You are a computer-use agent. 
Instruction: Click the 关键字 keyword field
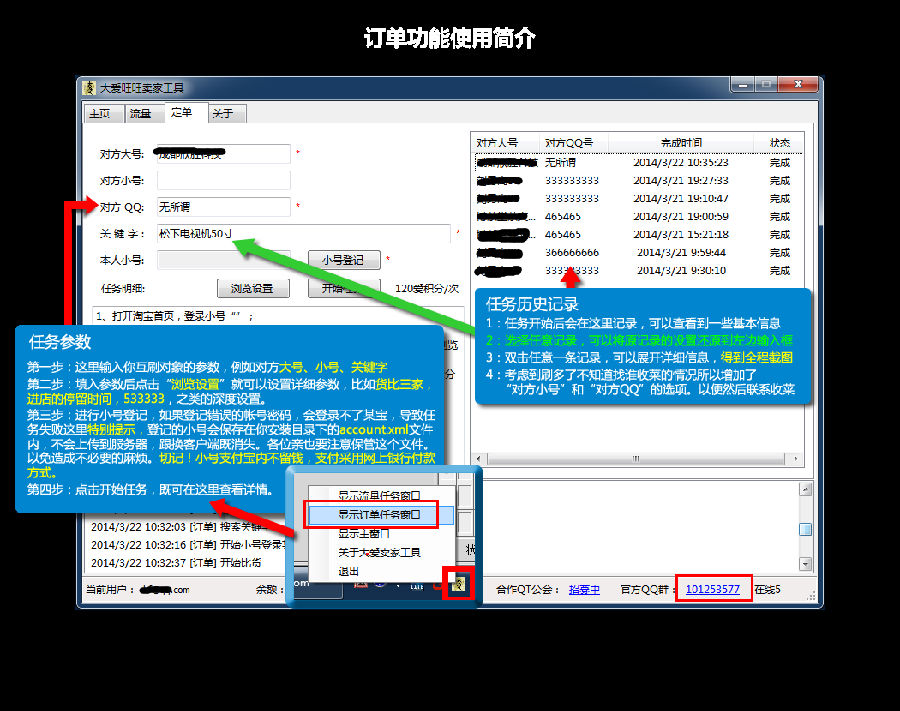303,234
